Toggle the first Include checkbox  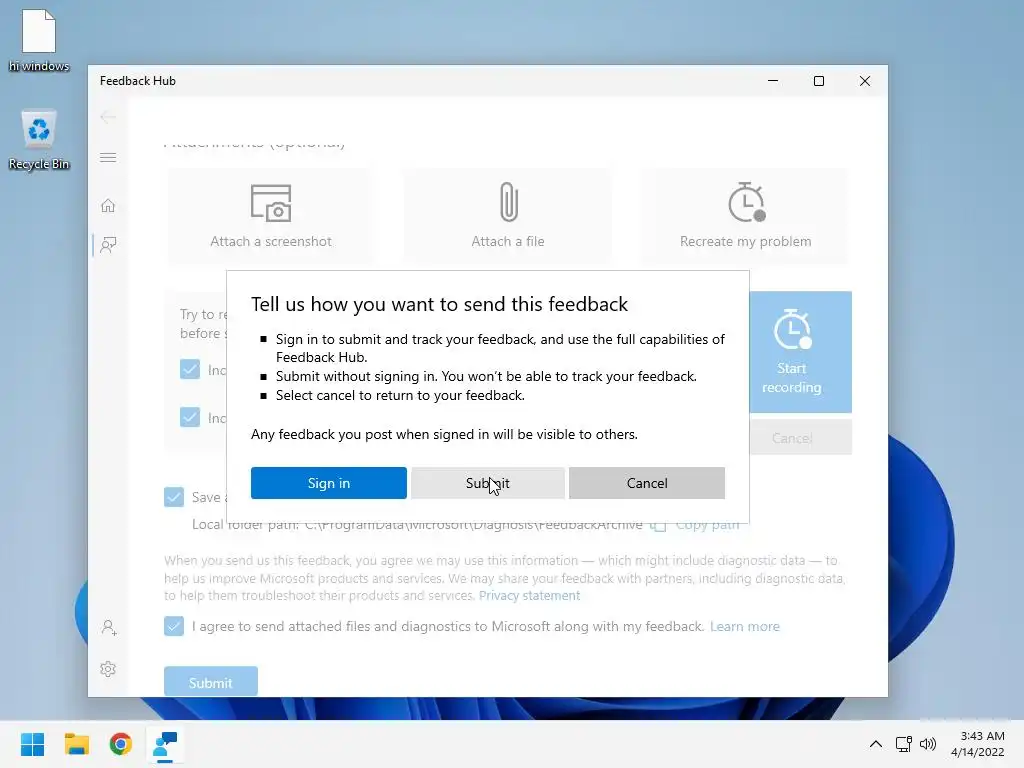coord(190,369)
